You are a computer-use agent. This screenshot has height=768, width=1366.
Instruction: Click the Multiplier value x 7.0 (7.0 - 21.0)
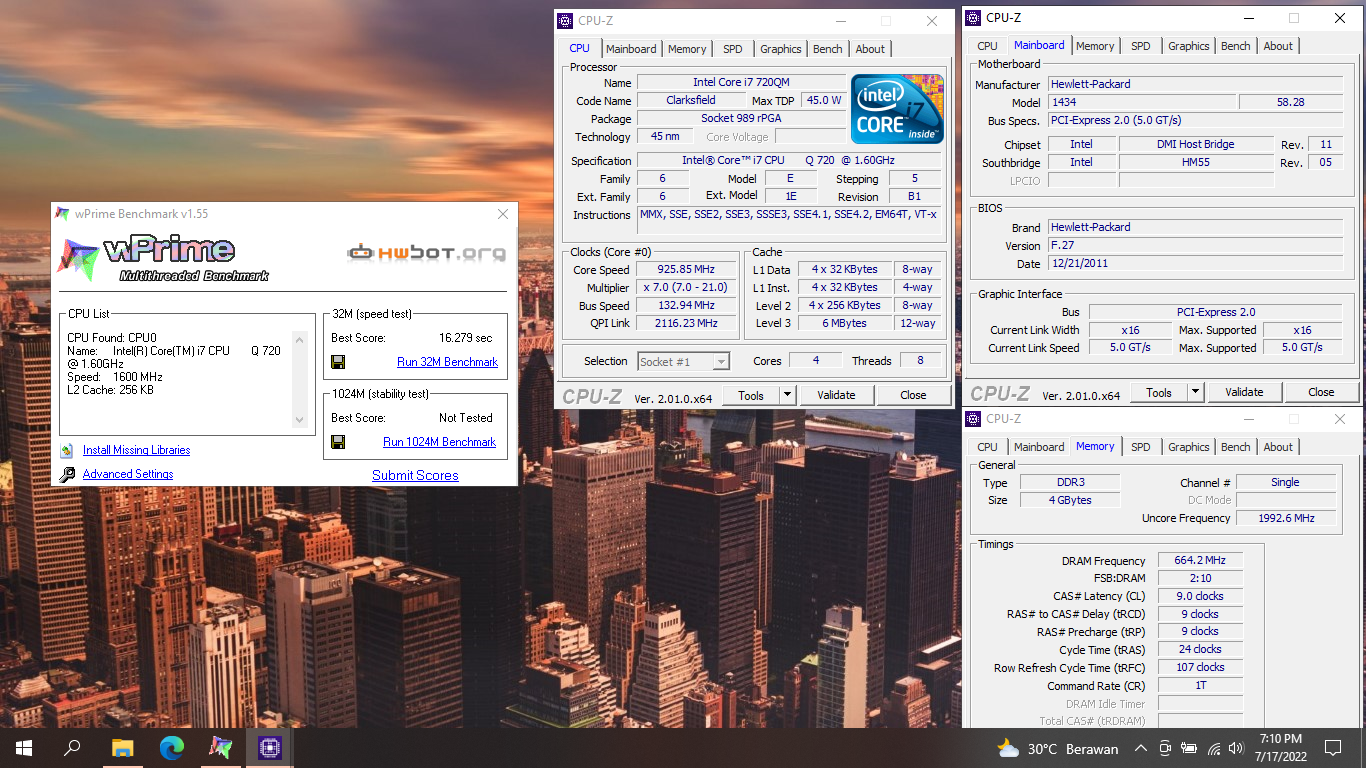click(686, 288)
